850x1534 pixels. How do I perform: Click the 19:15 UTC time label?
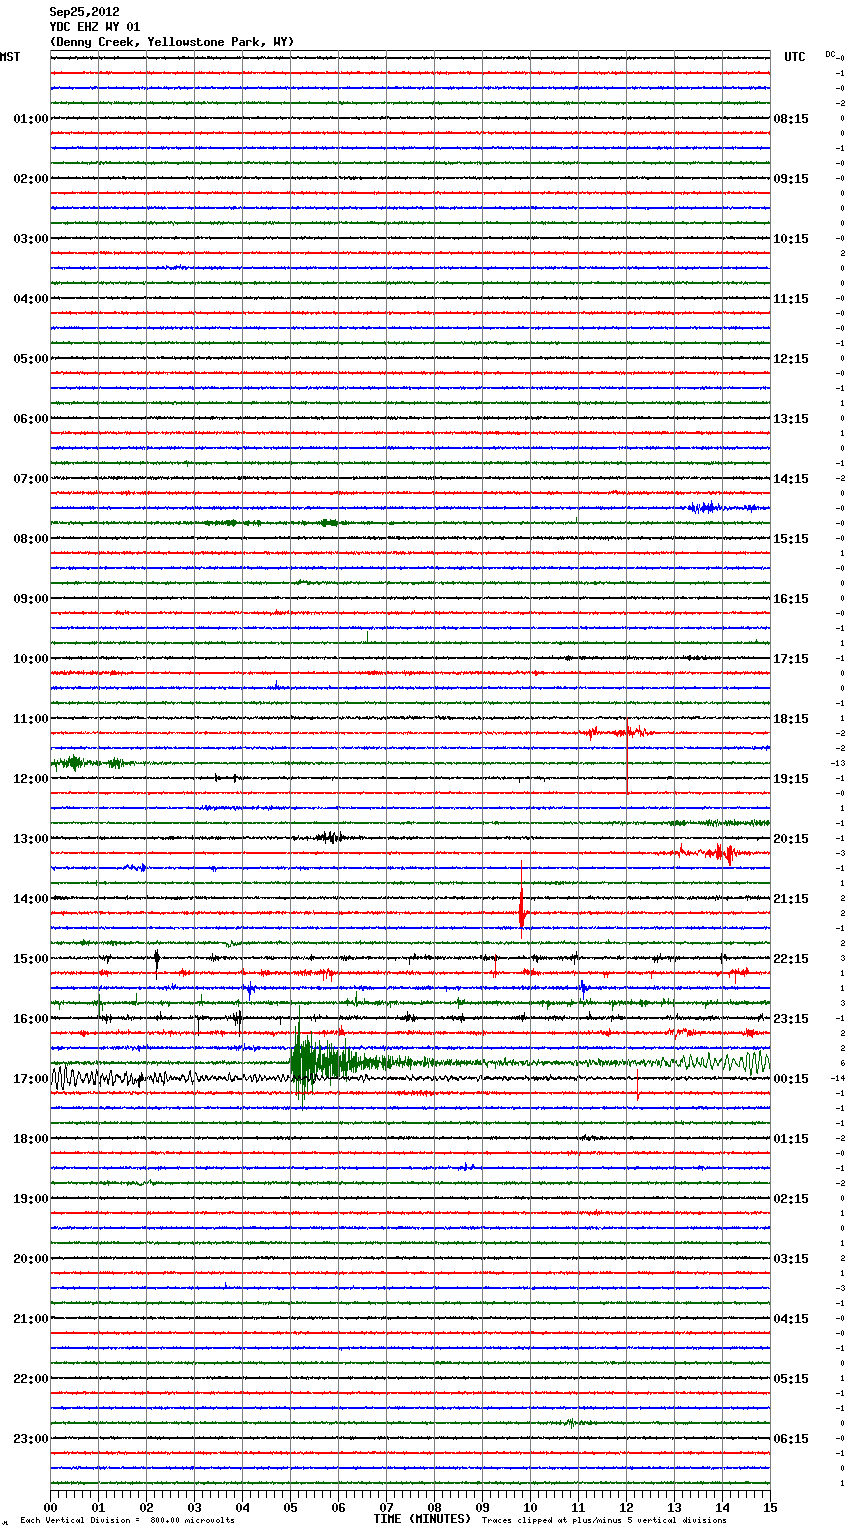tap(791, 779)
